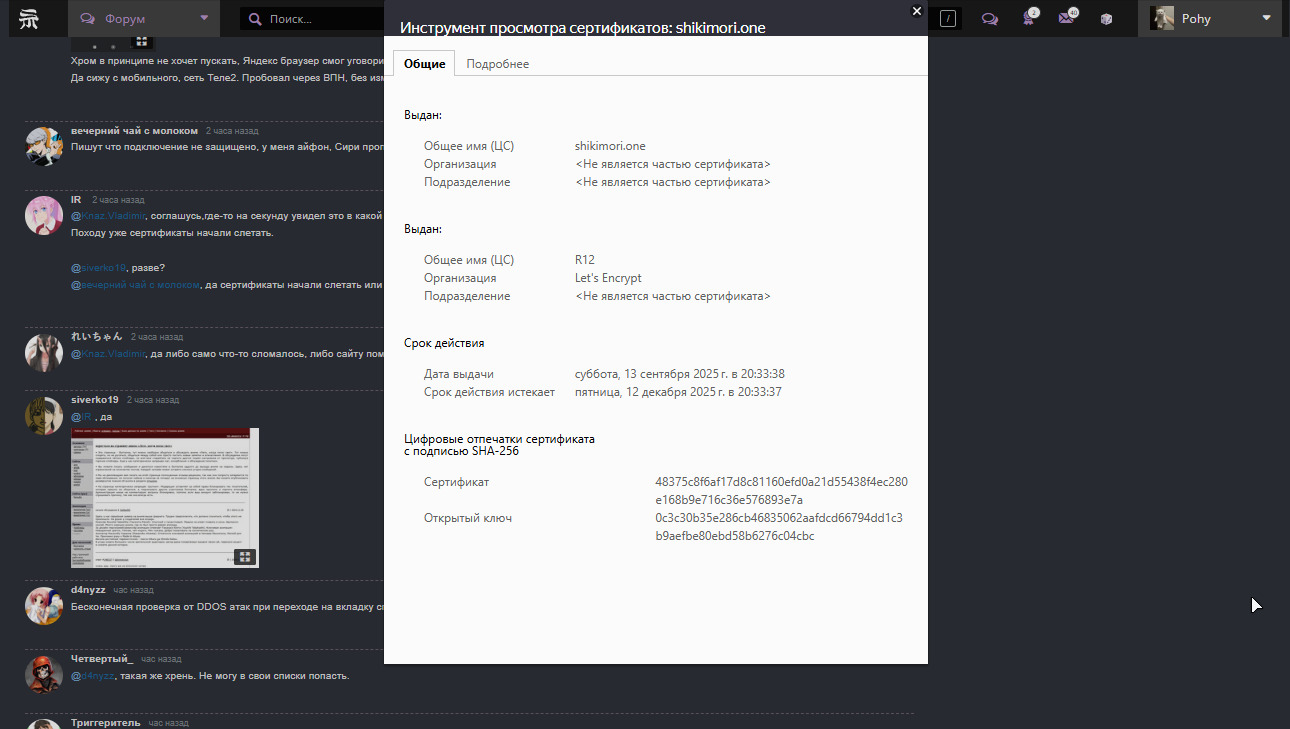1290x729 pixels.
Task: Click the Цифровые отпечатки сертификата heading
Action: click(499, 445)
